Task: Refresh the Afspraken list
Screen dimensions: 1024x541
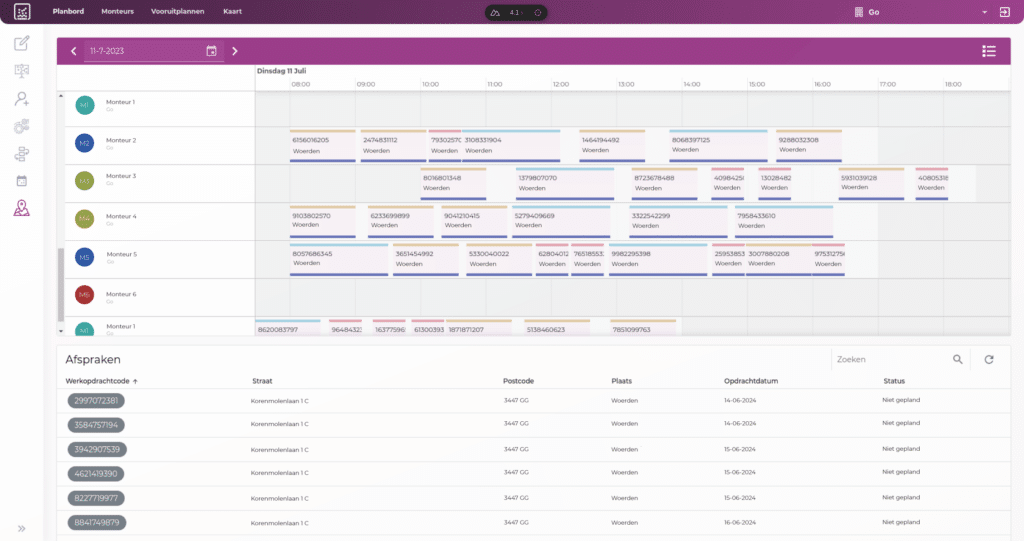Action: [x=989, y=359]
